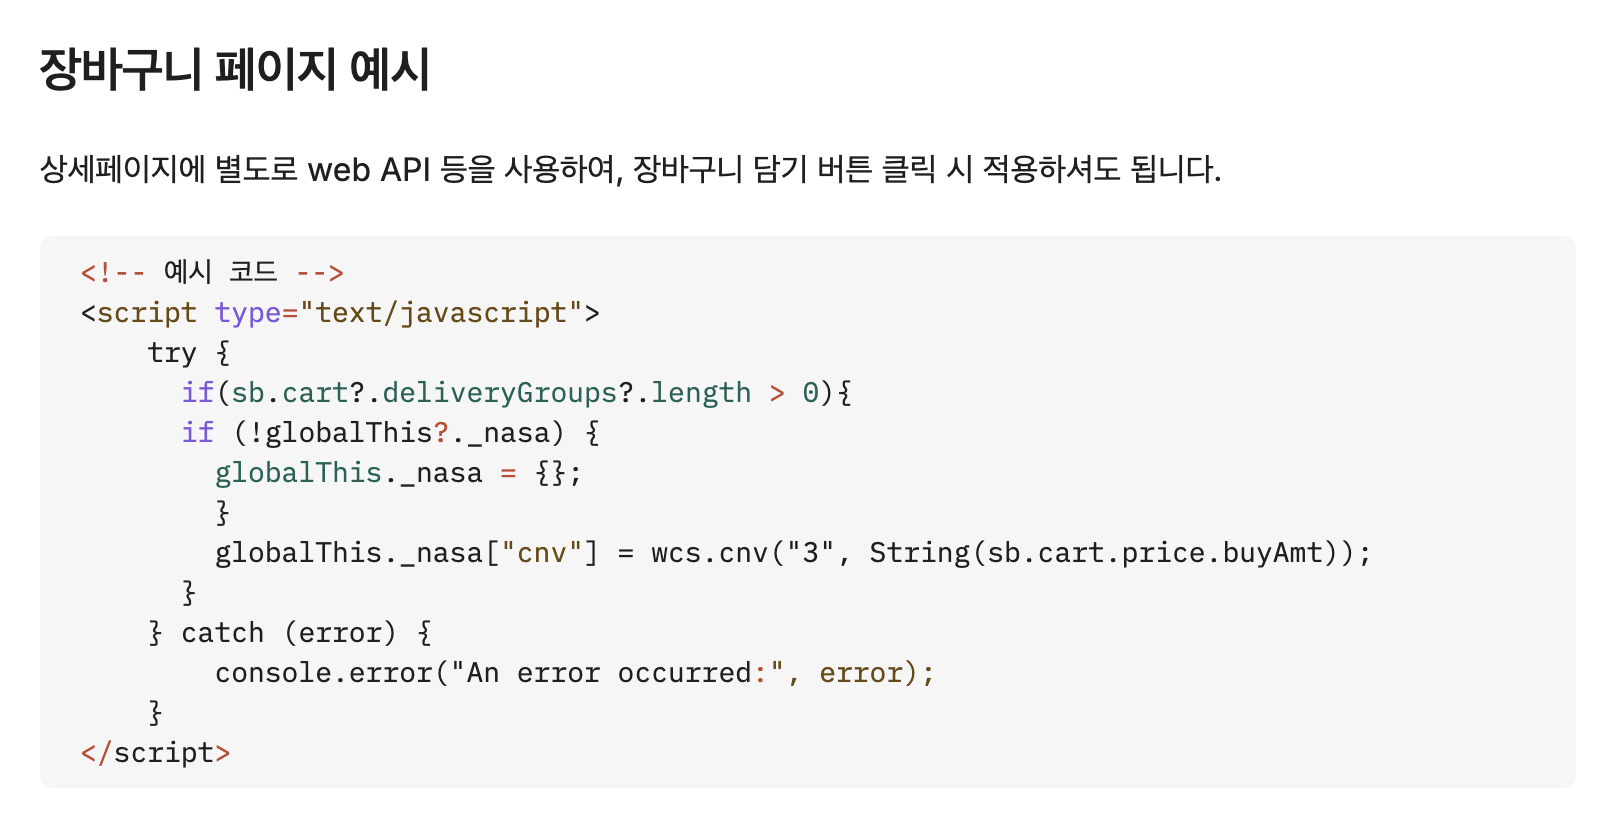Image resolution: width=1610 pixels, height=818 pixels.
Task: Click the "An error occurred:" string
Action: tap(618, 673)
